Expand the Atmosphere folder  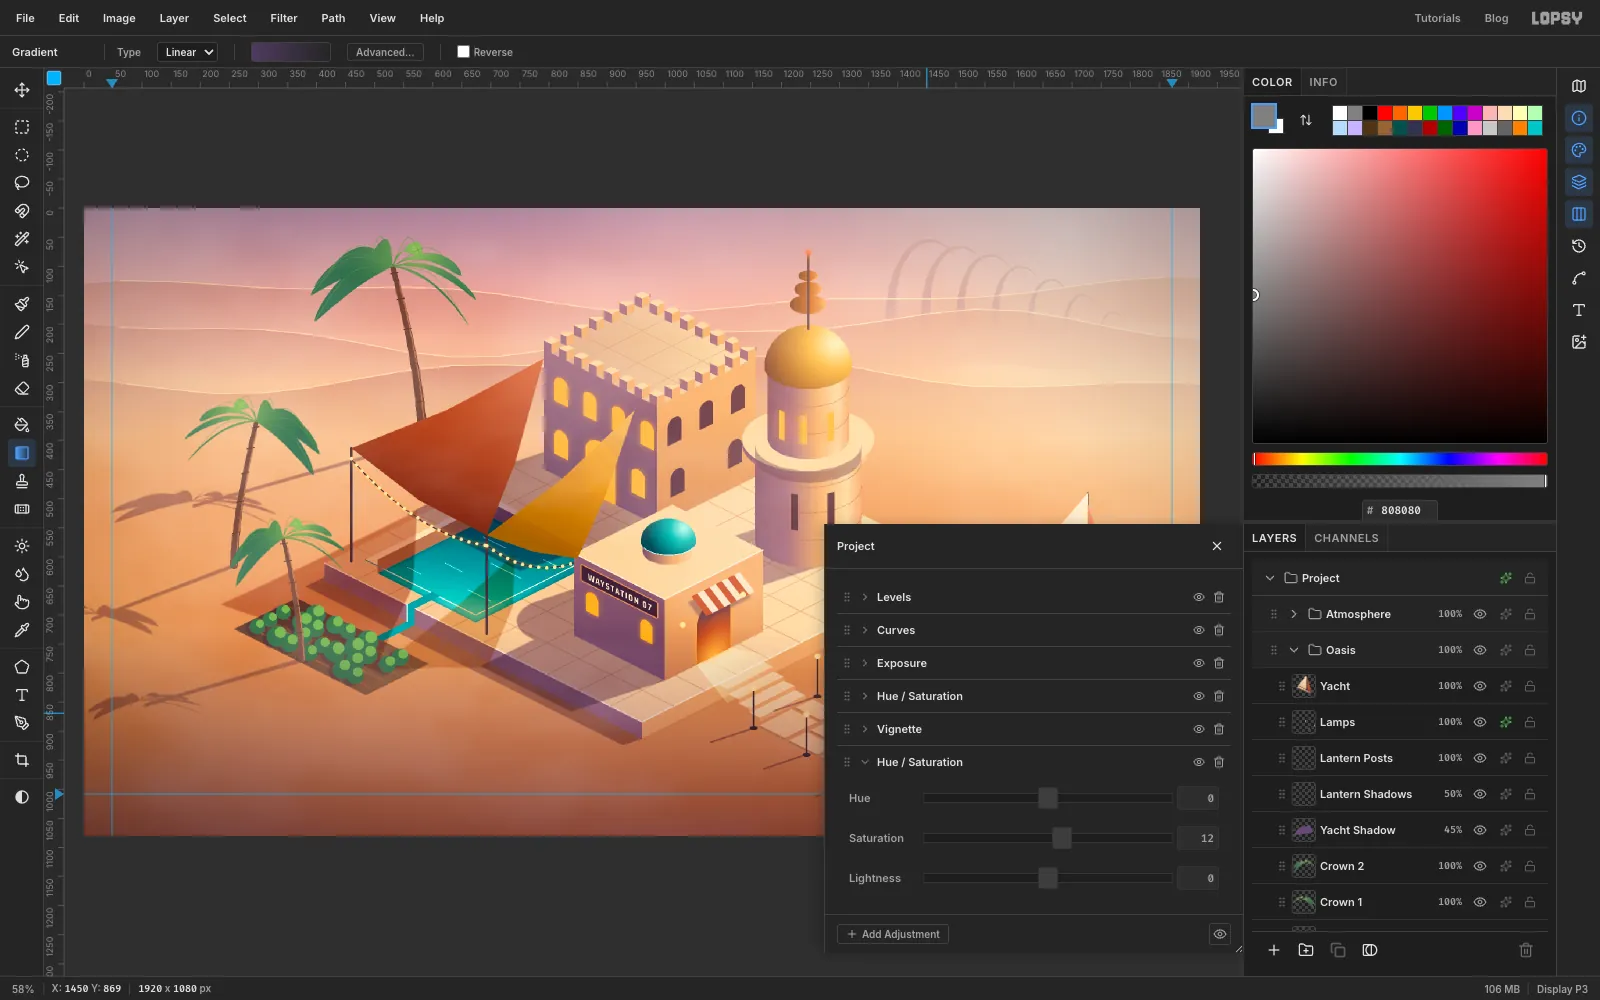pos(1294,614)
